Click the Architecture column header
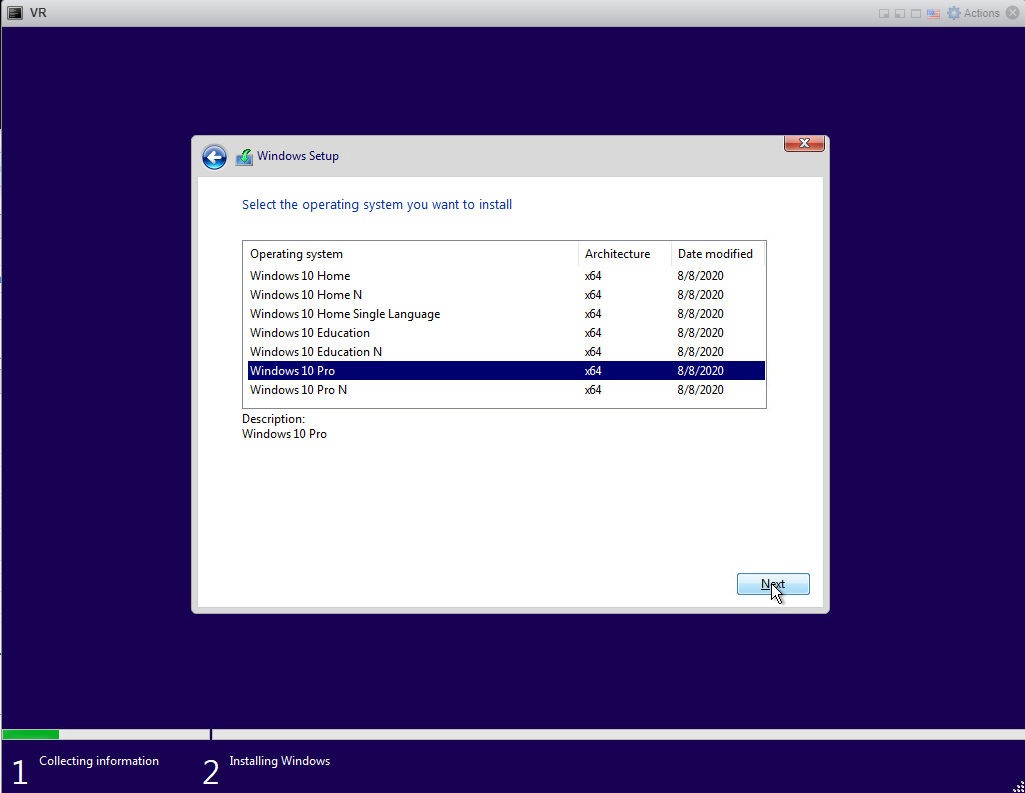This screenshot has height=793, width=1025. coord(624,254)
